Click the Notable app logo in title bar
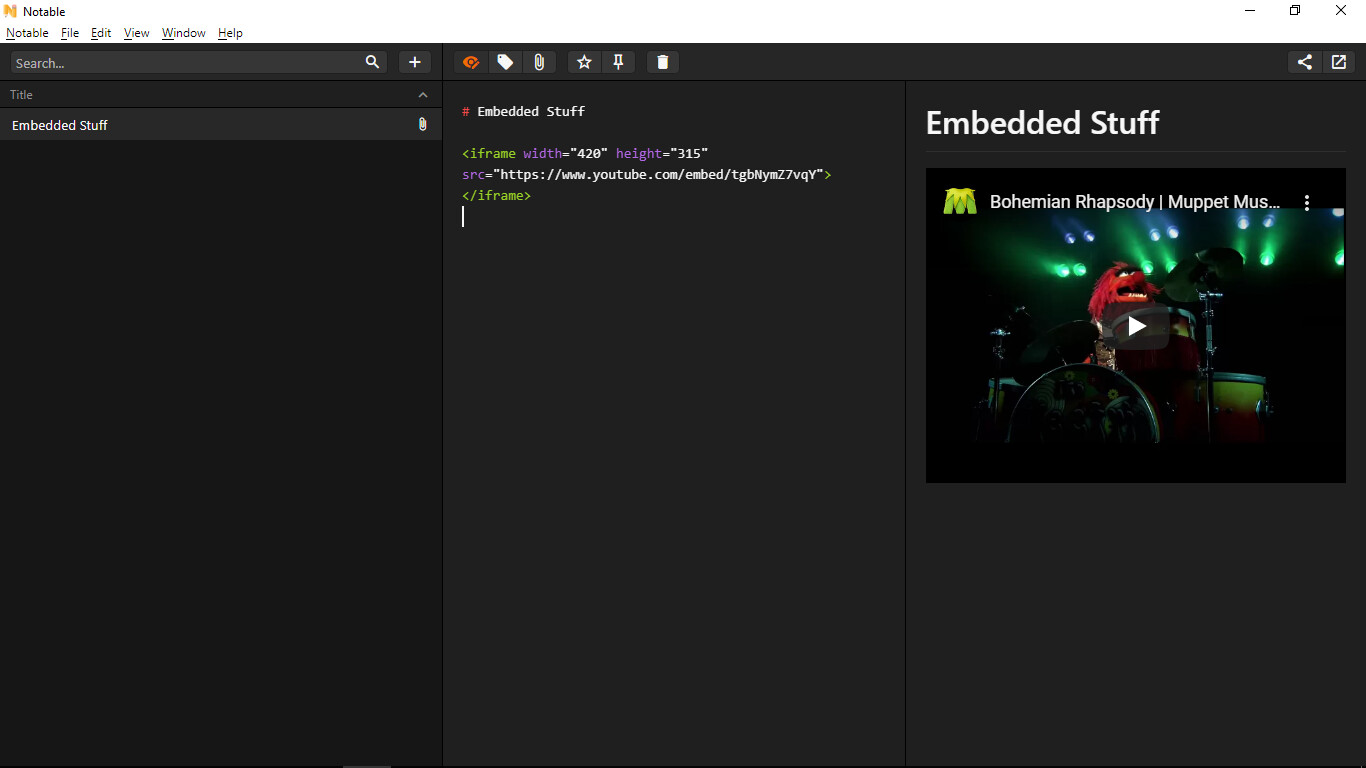Viewport: 1366px width, 768px height. pyautogui.click(x=11, y=11)
